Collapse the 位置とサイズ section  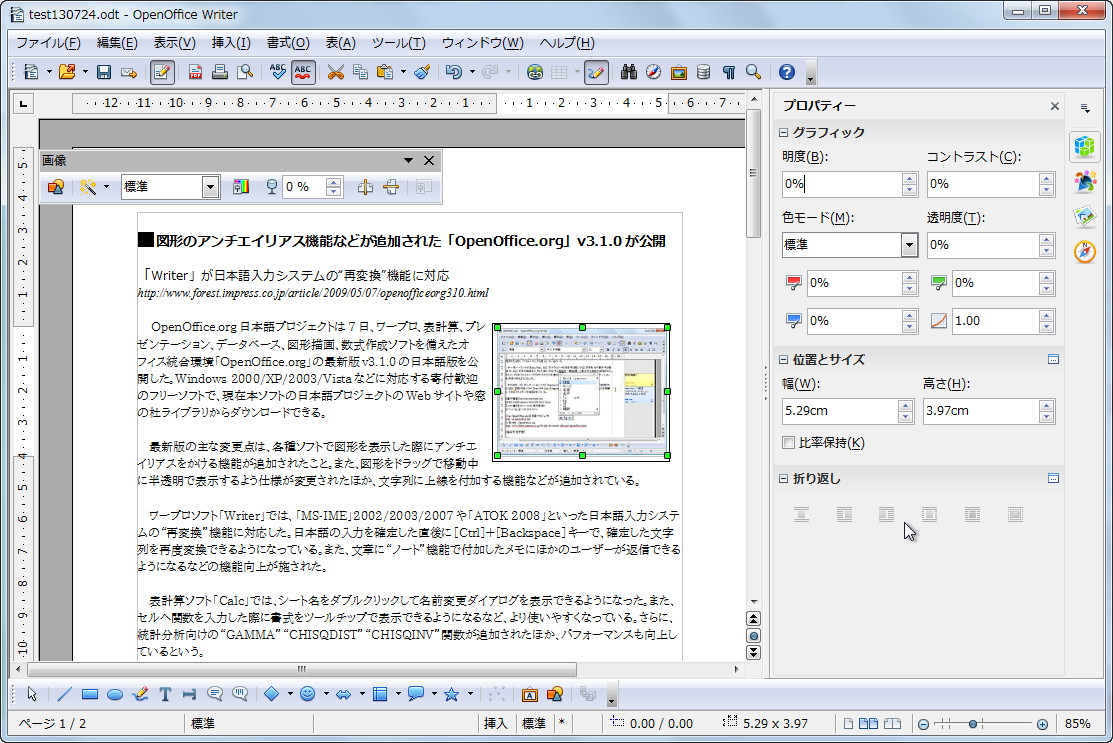tap(784, 360)
